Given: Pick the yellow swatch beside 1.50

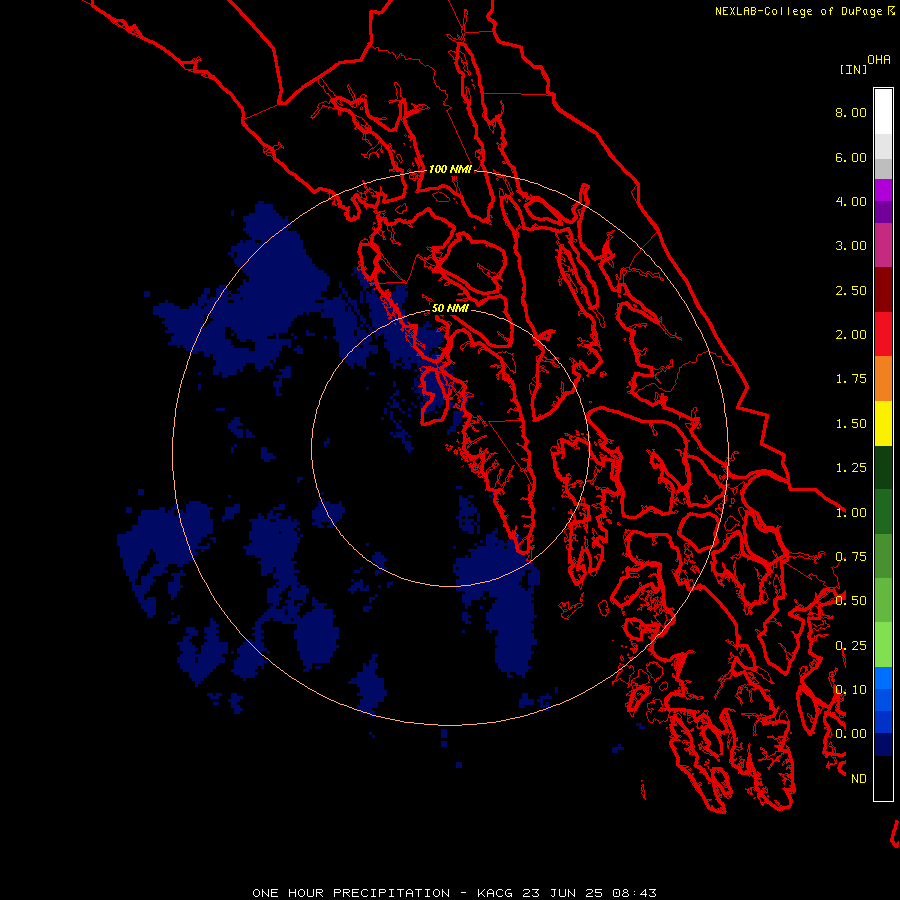Looking at the screenshot, I should click(883, 424).
